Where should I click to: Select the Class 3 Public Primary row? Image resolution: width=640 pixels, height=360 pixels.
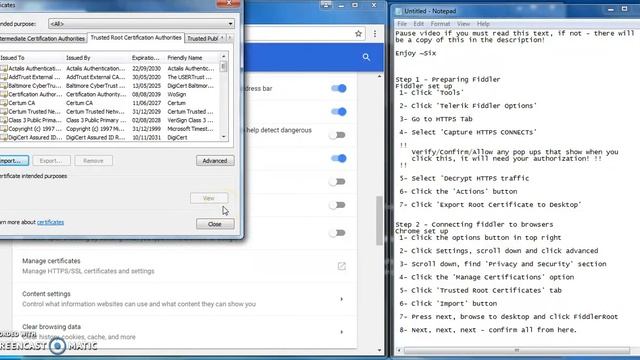pyautogui.click(x=109, y=120)
